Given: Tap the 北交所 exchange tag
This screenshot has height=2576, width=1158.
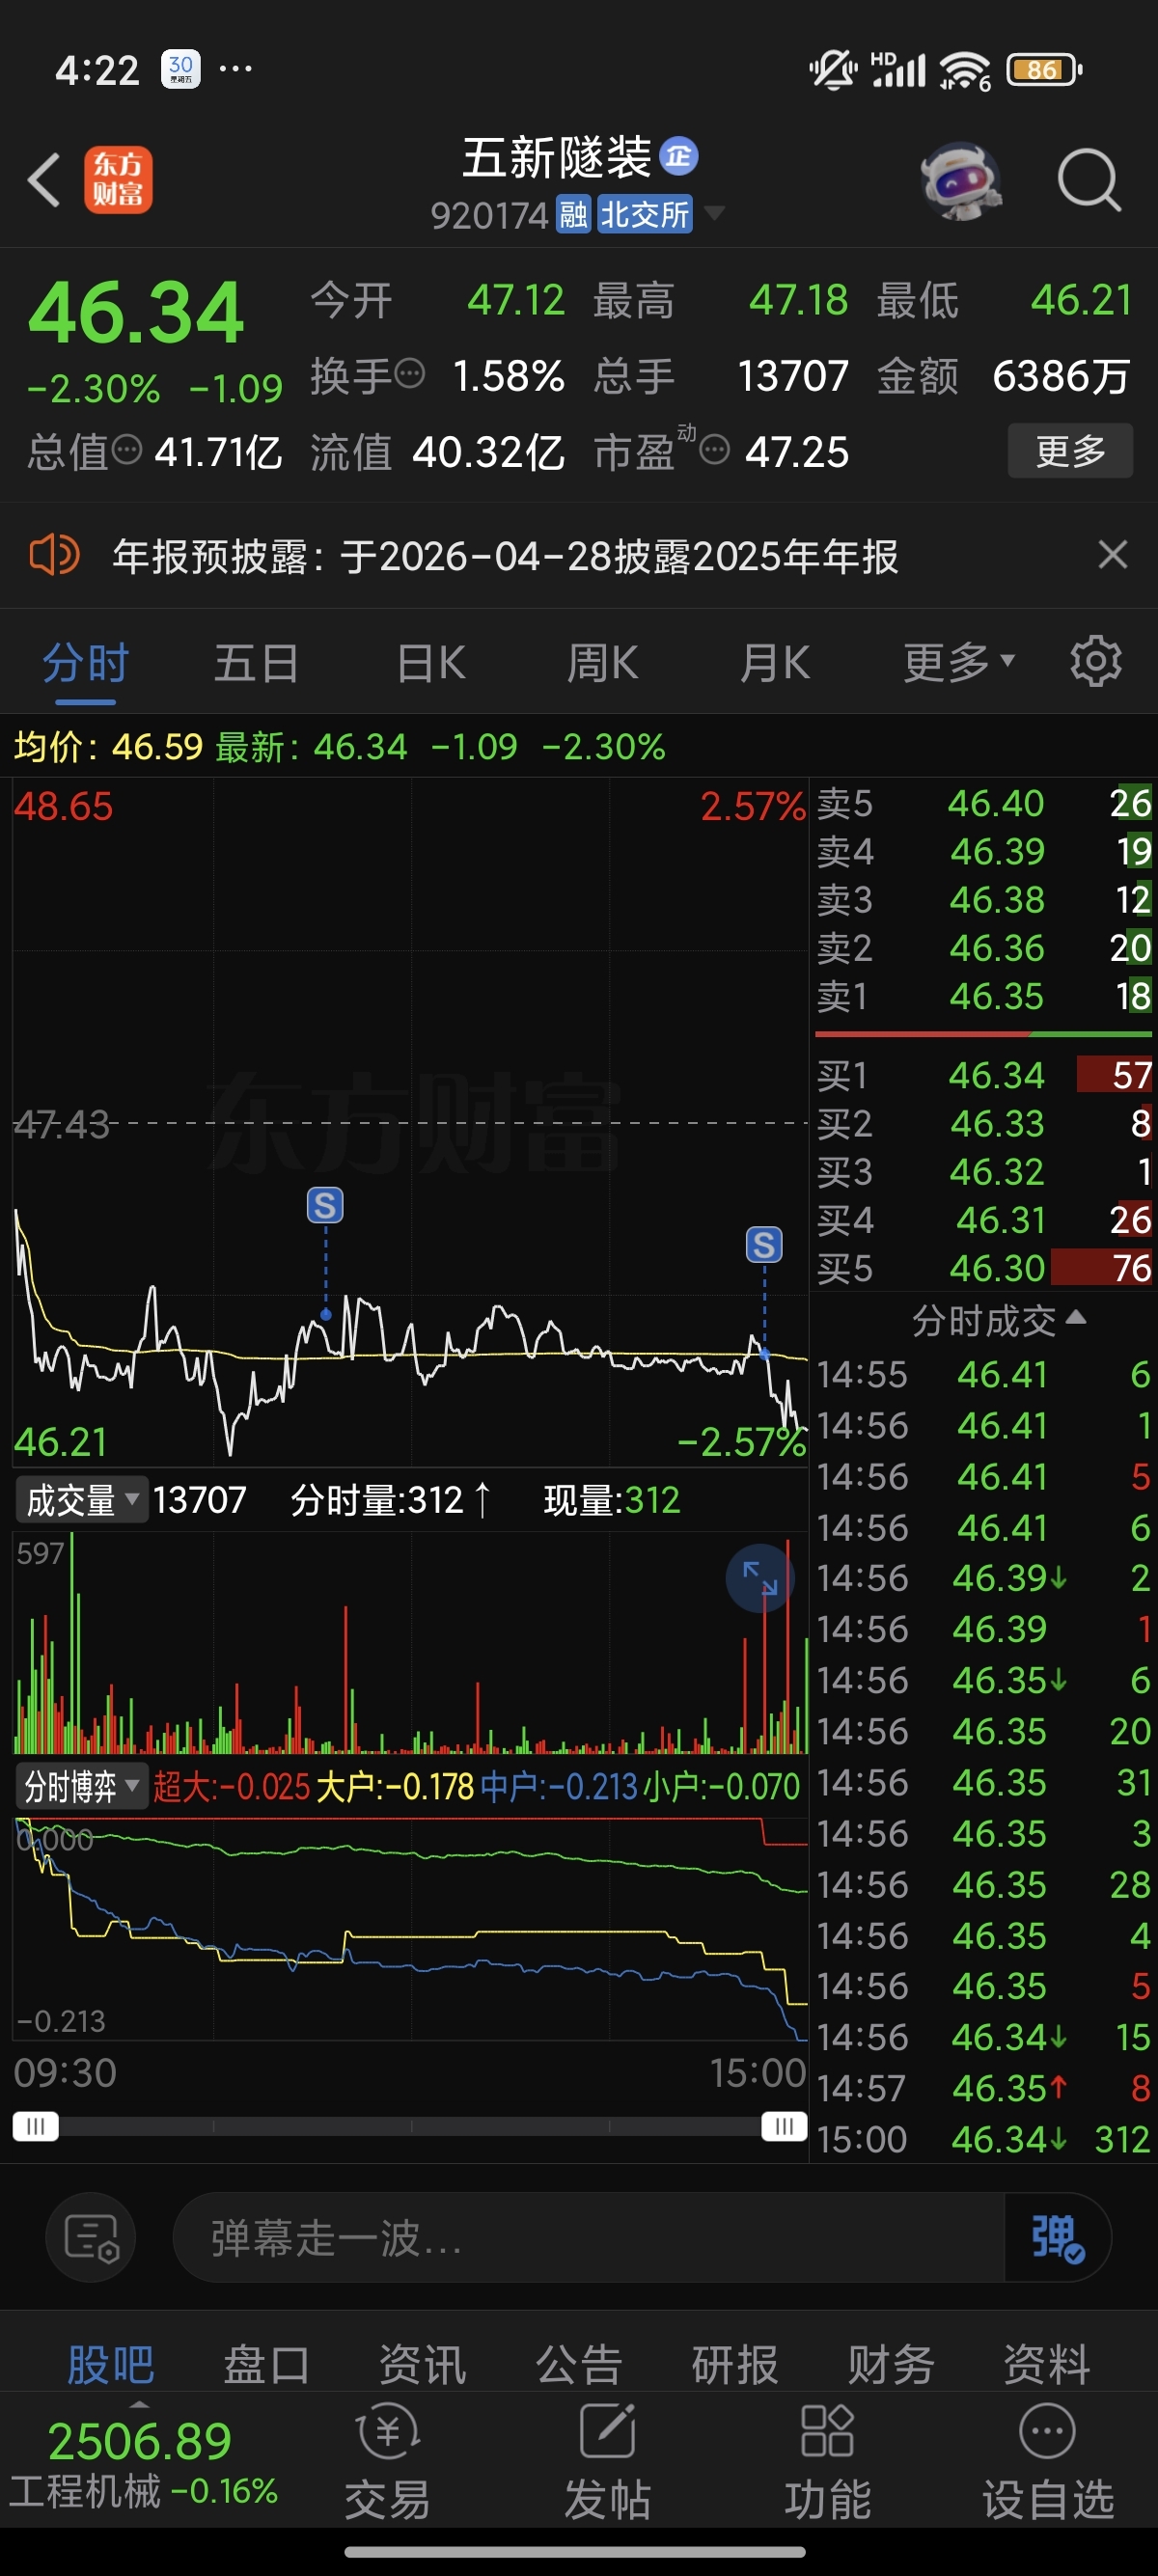Looking at the screenshot, I should [645, 214].
